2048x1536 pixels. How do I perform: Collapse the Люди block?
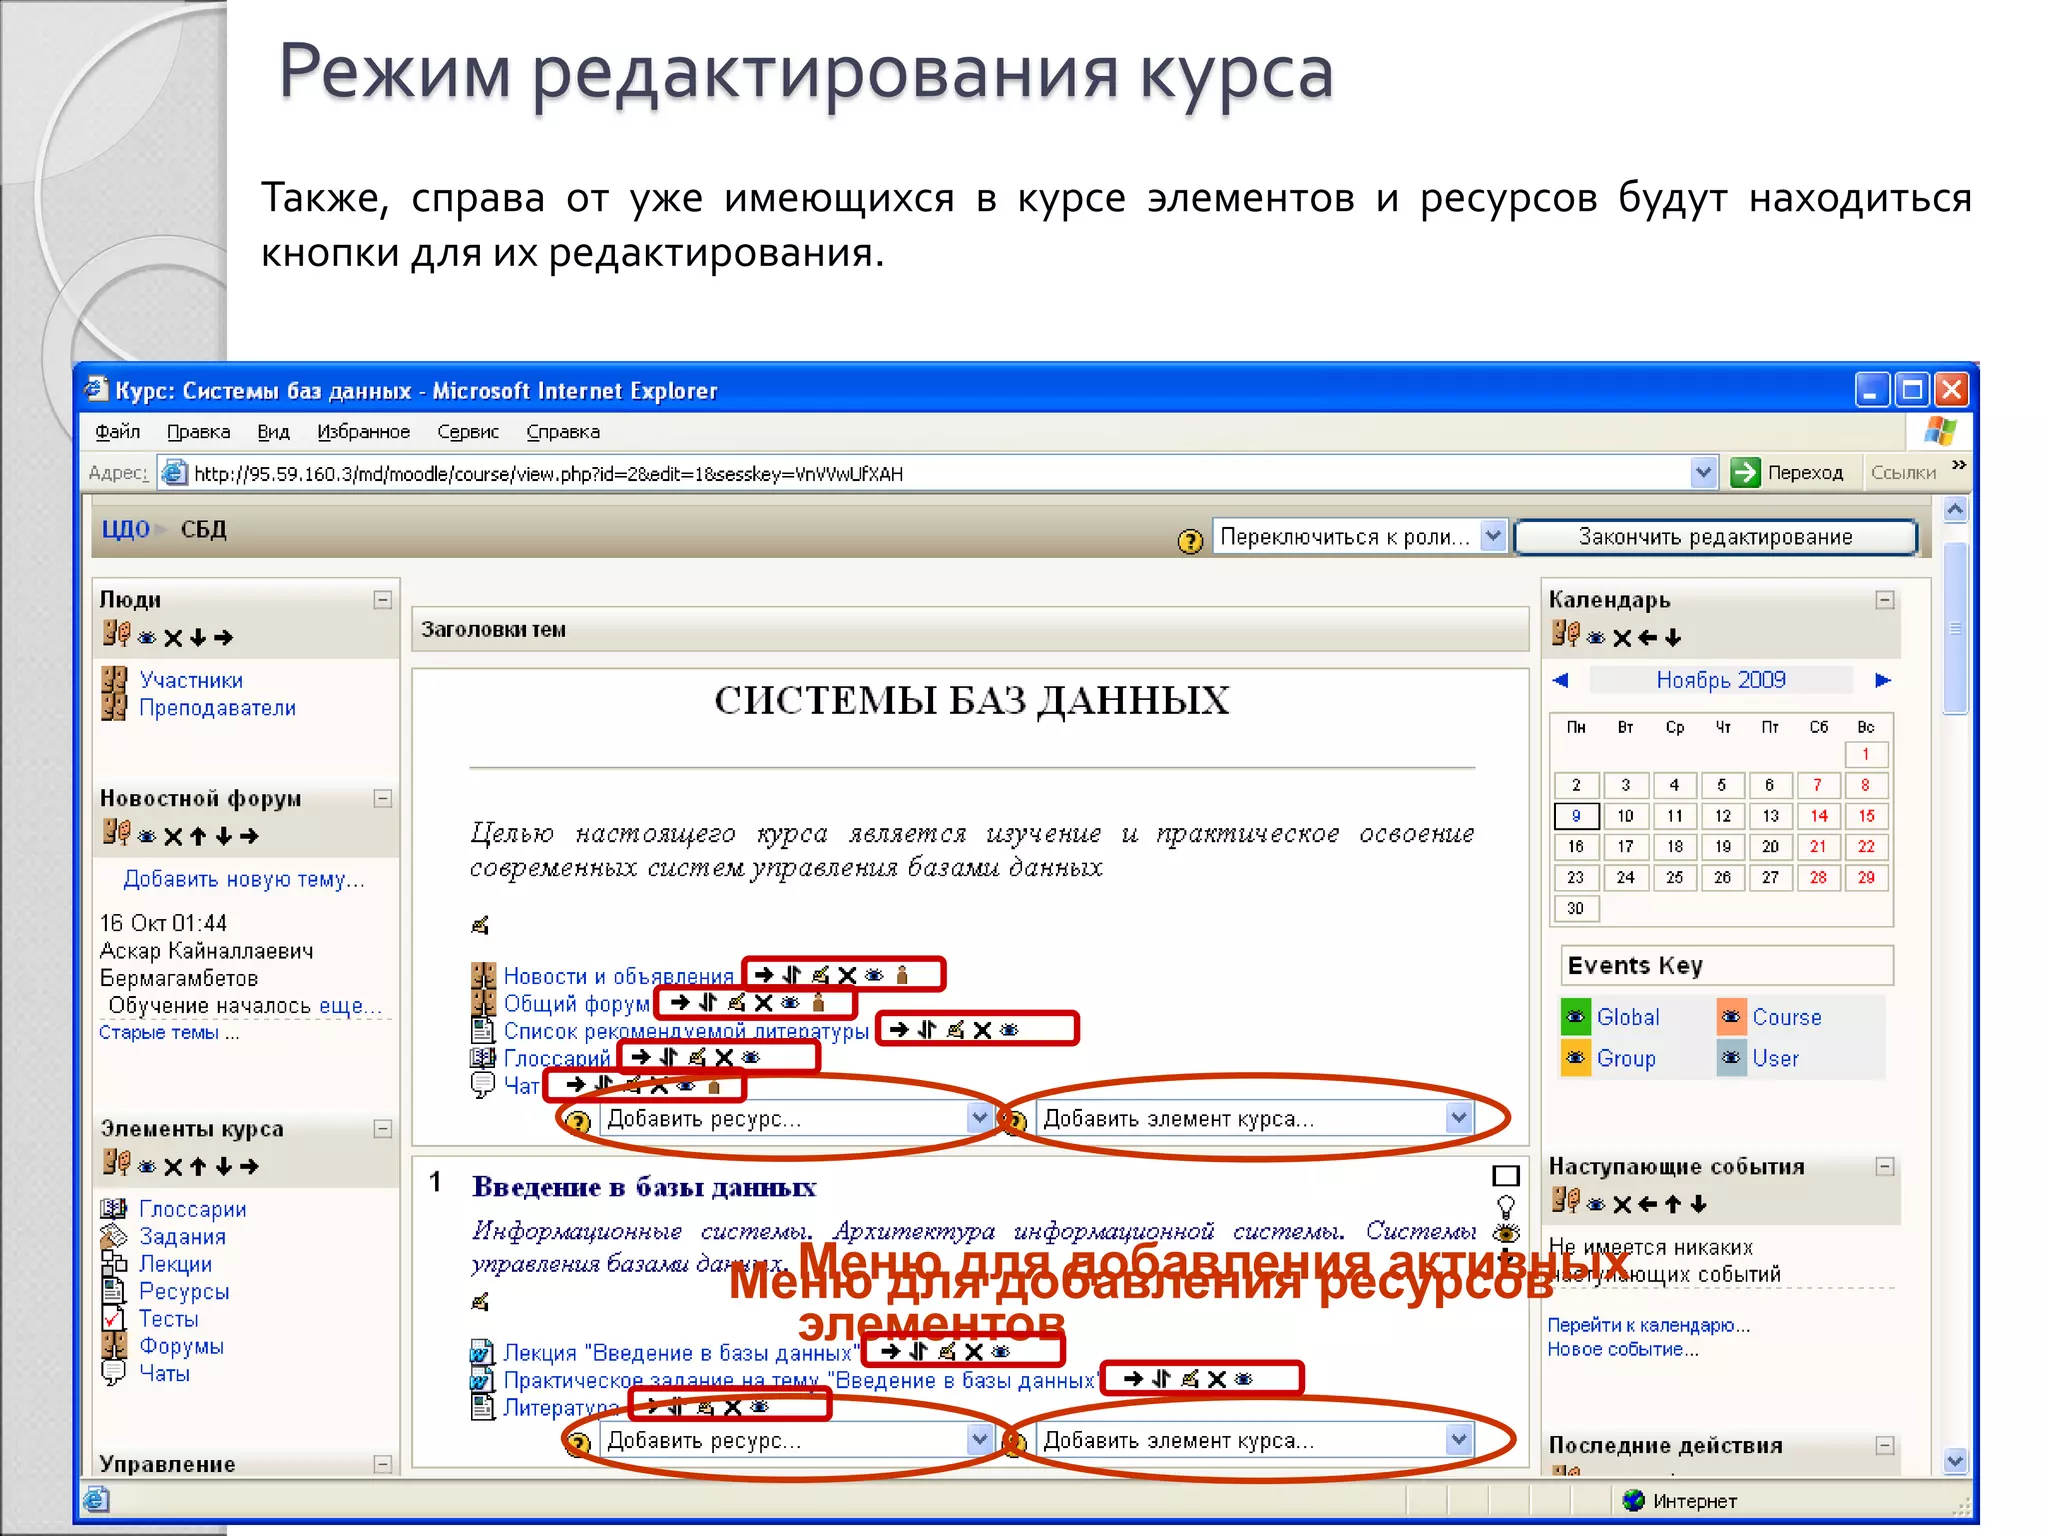(x=382, y=600)
